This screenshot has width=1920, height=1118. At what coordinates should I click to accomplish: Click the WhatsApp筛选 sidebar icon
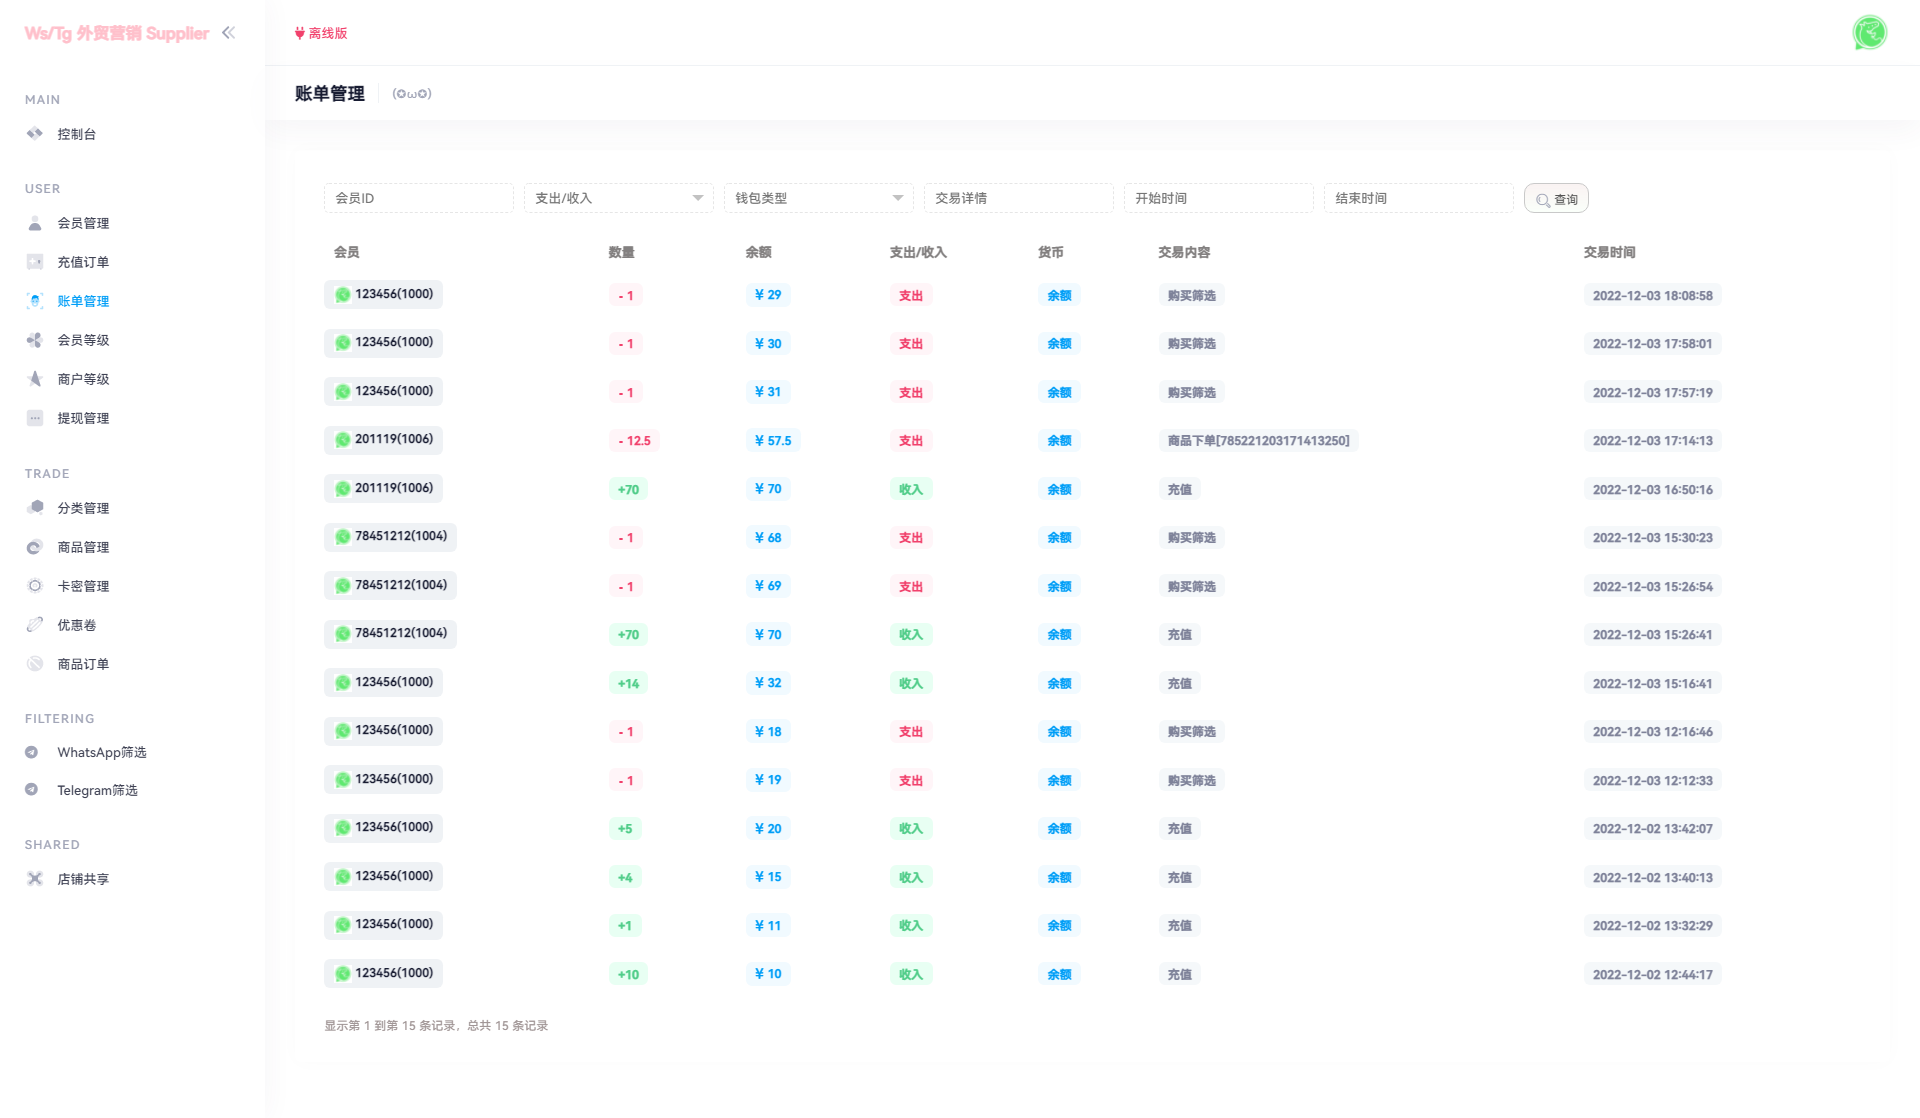coord(32,752)
